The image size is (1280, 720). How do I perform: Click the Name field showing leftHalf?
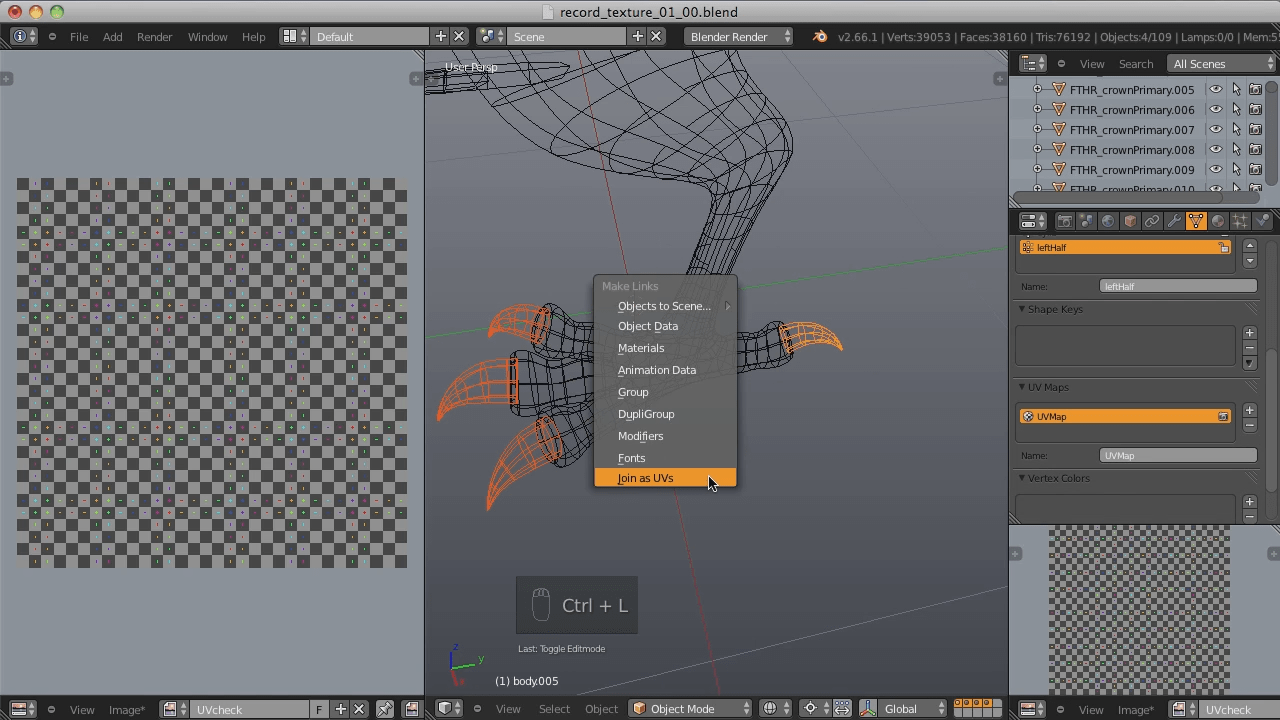(1178, 286)
